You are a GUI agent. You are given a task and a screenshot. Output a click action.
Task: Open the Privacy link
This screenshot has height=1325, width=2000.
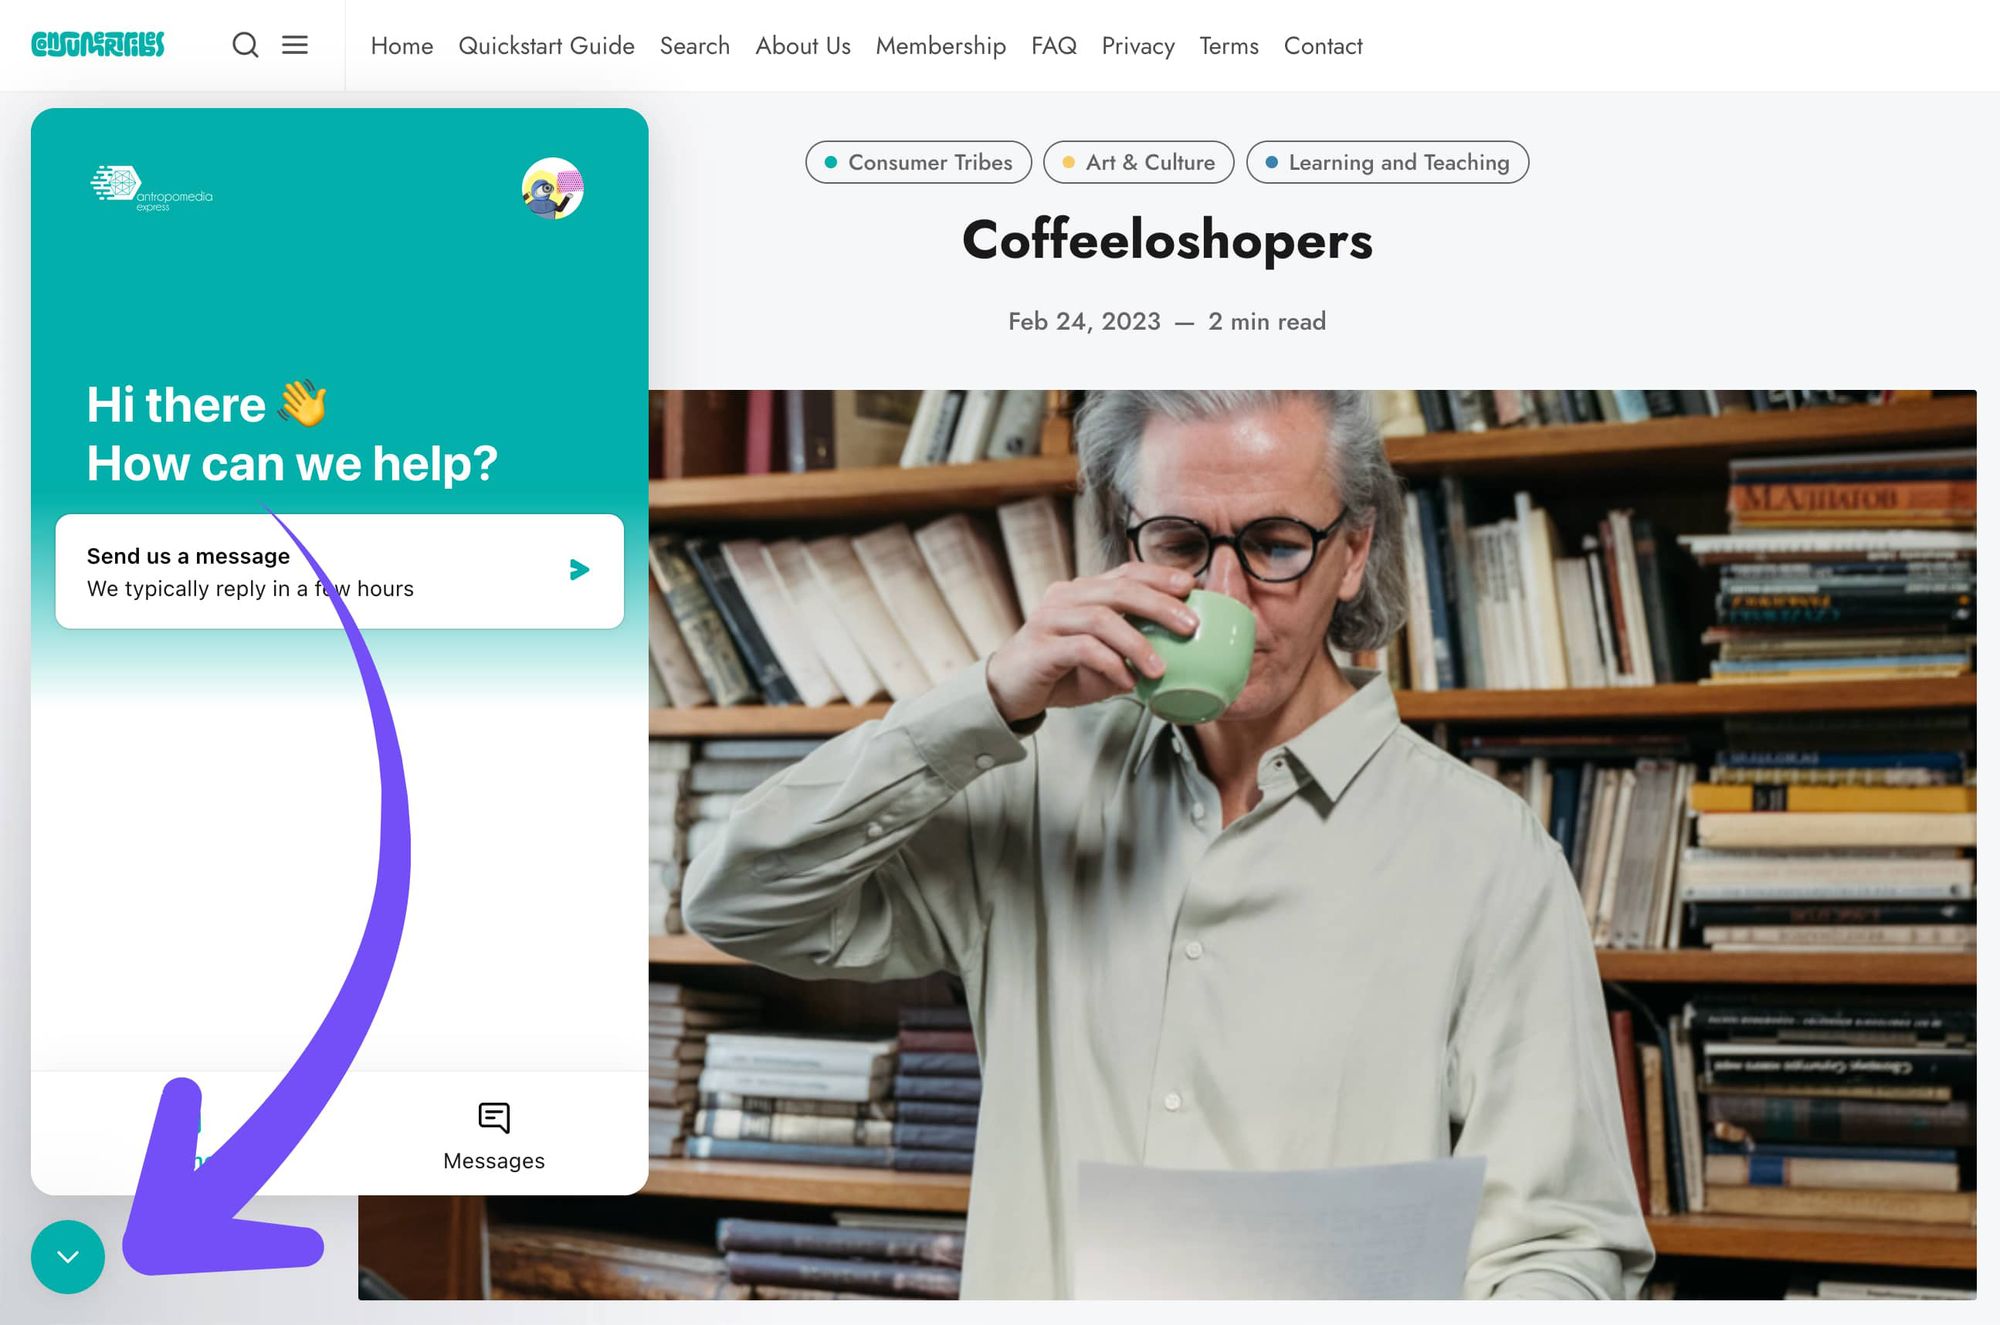(1138, 46)
